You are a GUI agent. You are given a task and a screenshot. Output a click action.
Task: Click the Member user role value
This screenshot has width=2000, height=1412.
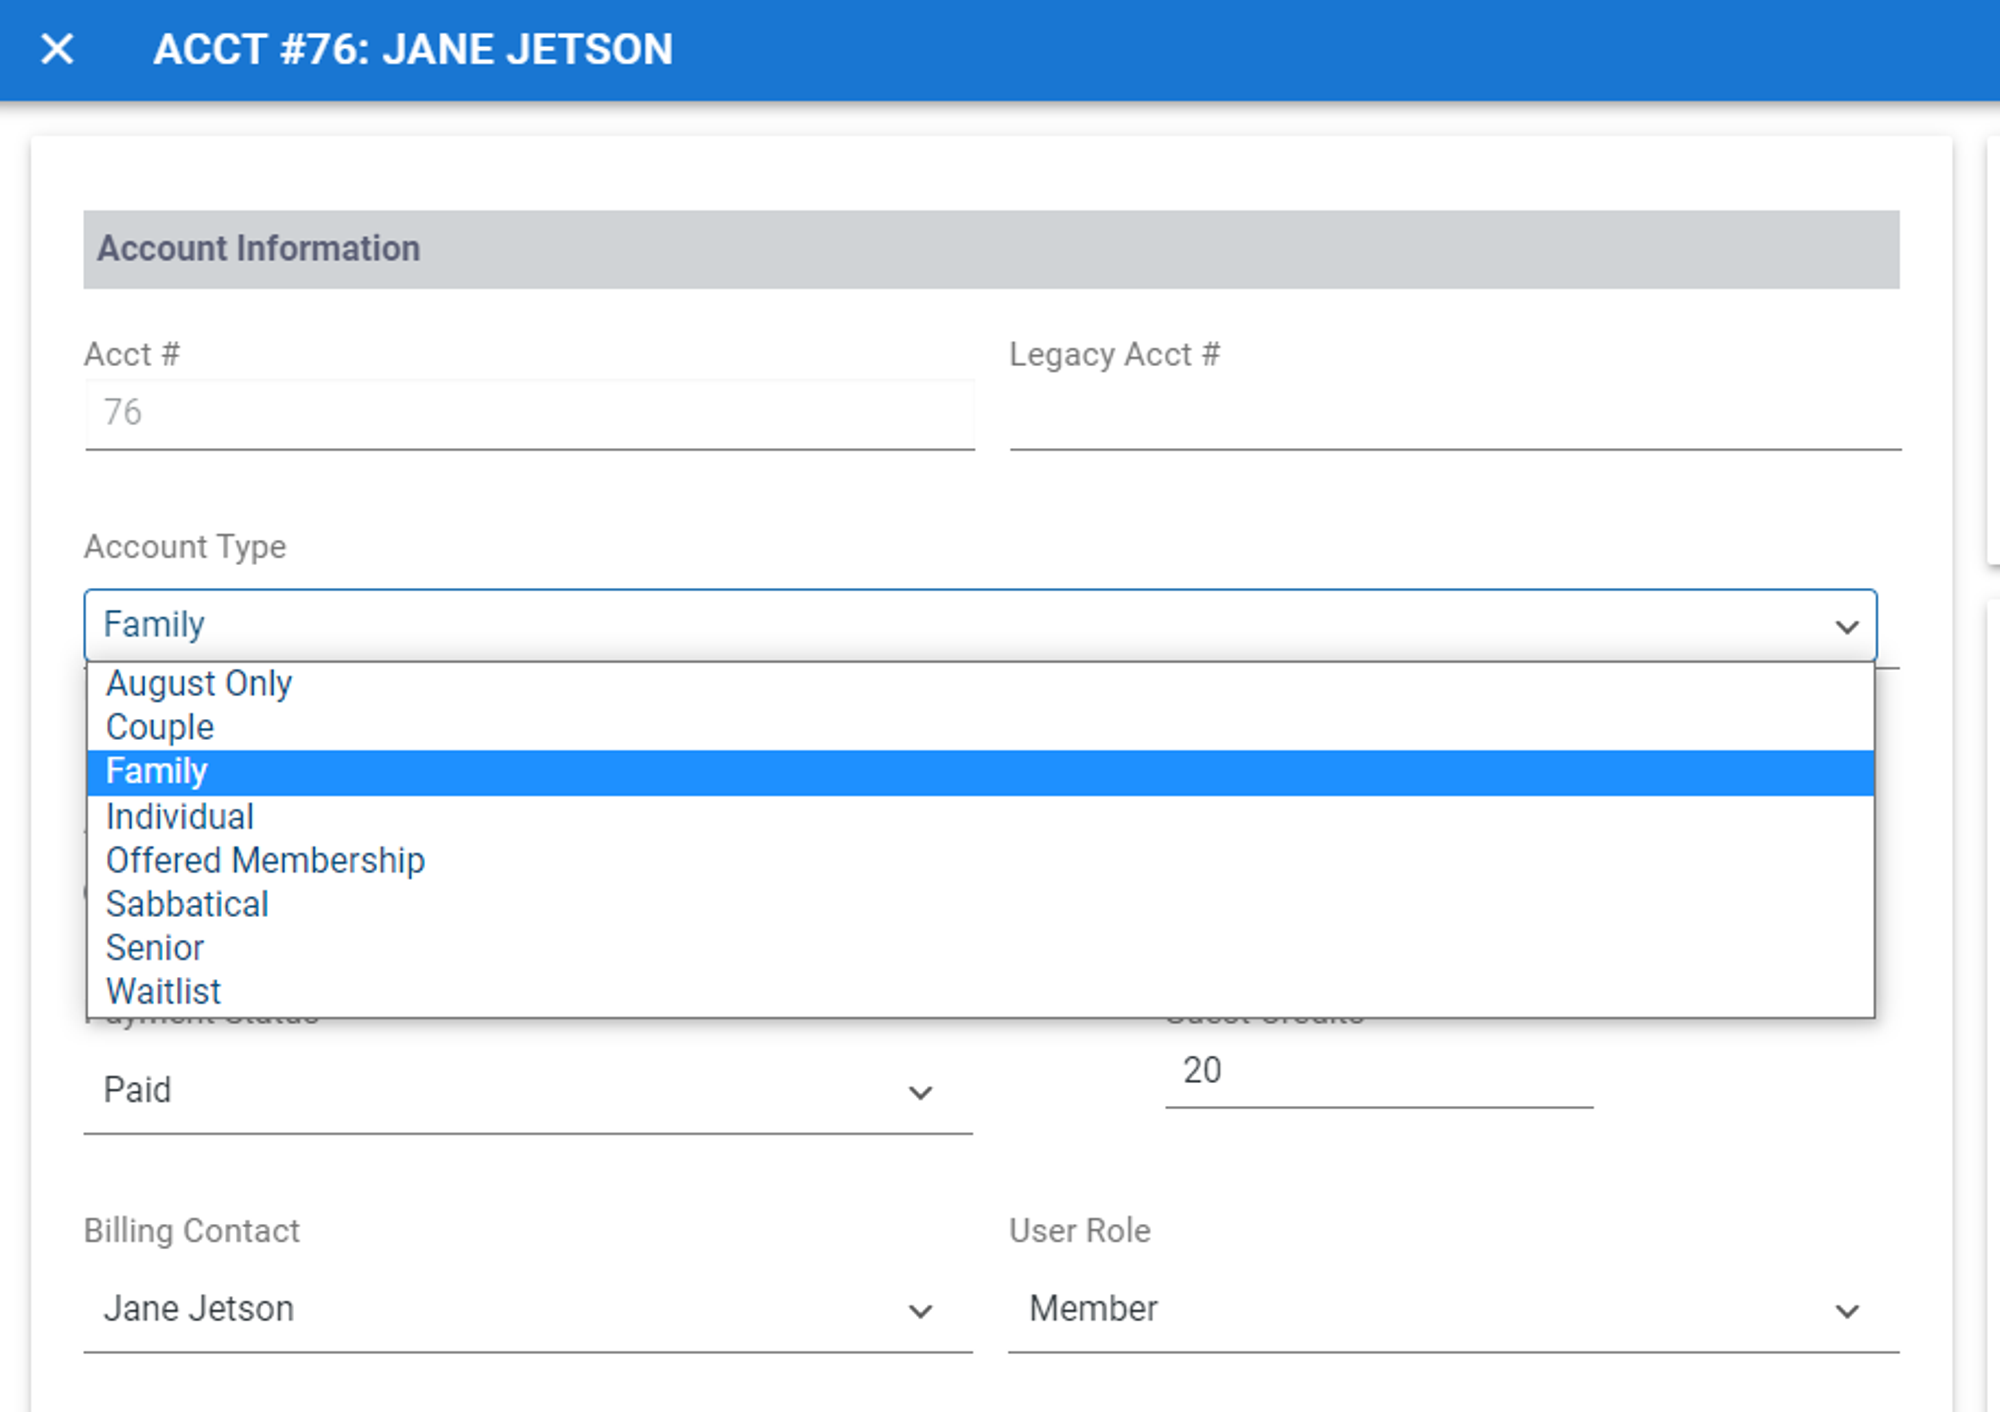[1093, 1308]
